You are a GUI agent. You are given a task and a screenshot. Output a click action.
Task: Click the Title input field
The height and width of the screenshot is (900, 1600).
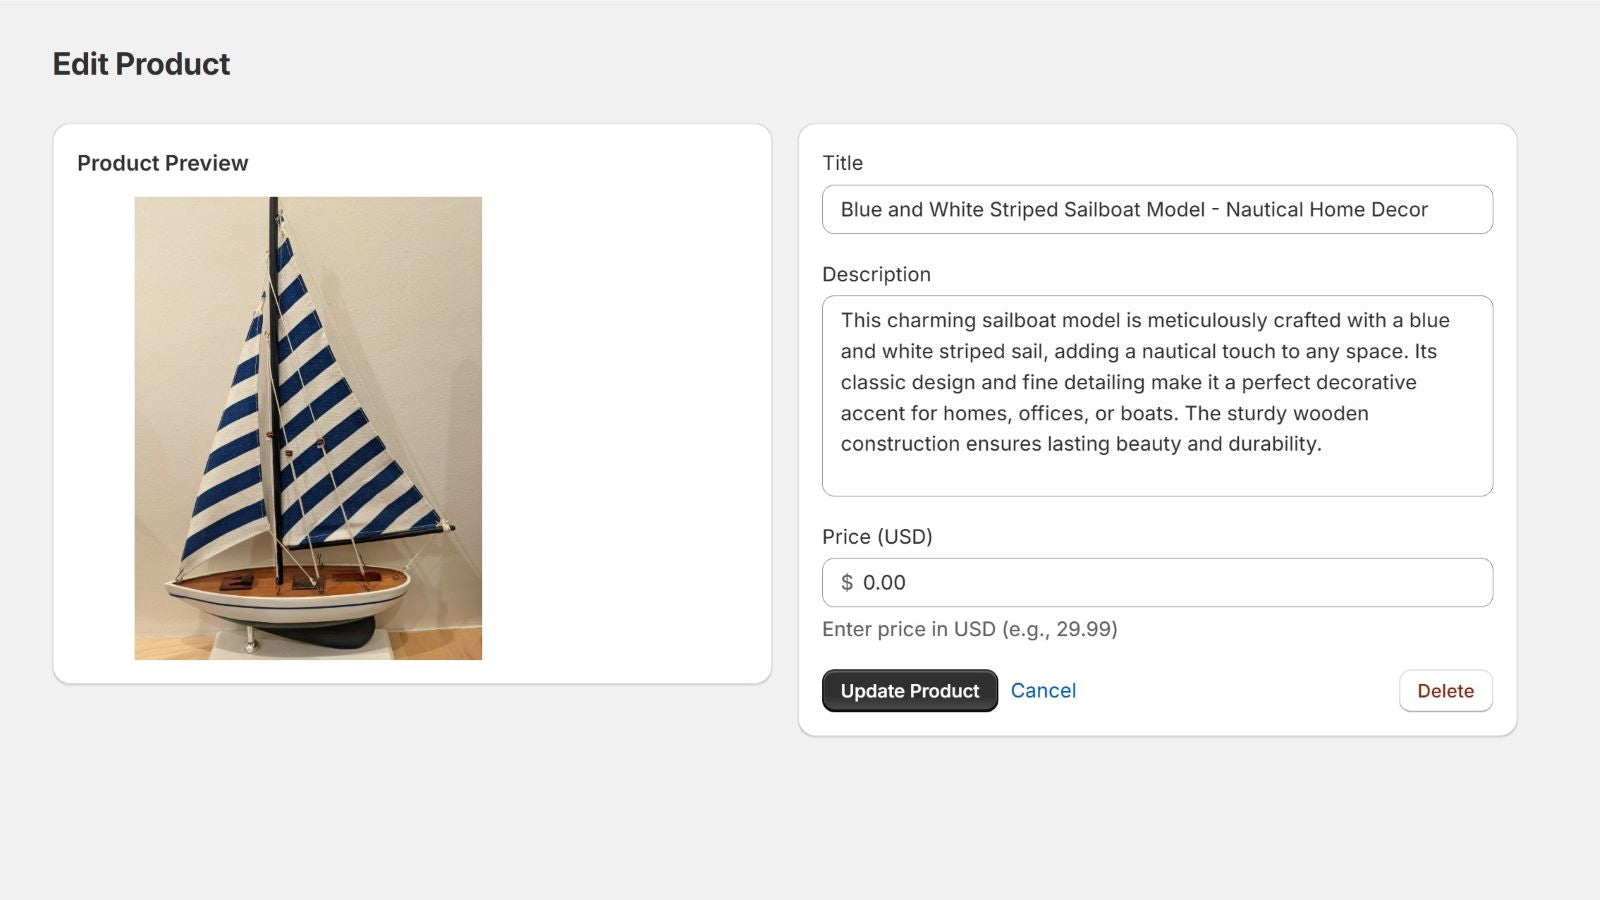(x=1156, y=210)
